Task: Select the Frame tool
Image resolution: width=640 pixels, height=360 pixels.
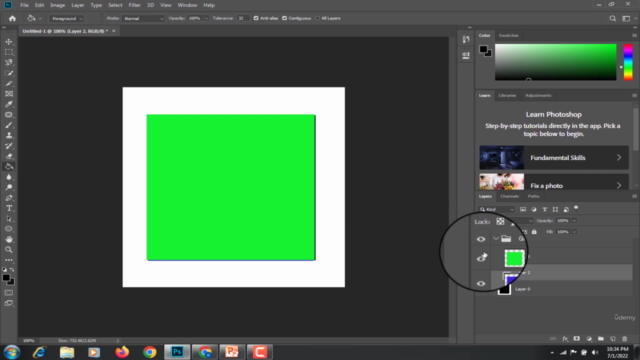Action: tap(9, 94)
